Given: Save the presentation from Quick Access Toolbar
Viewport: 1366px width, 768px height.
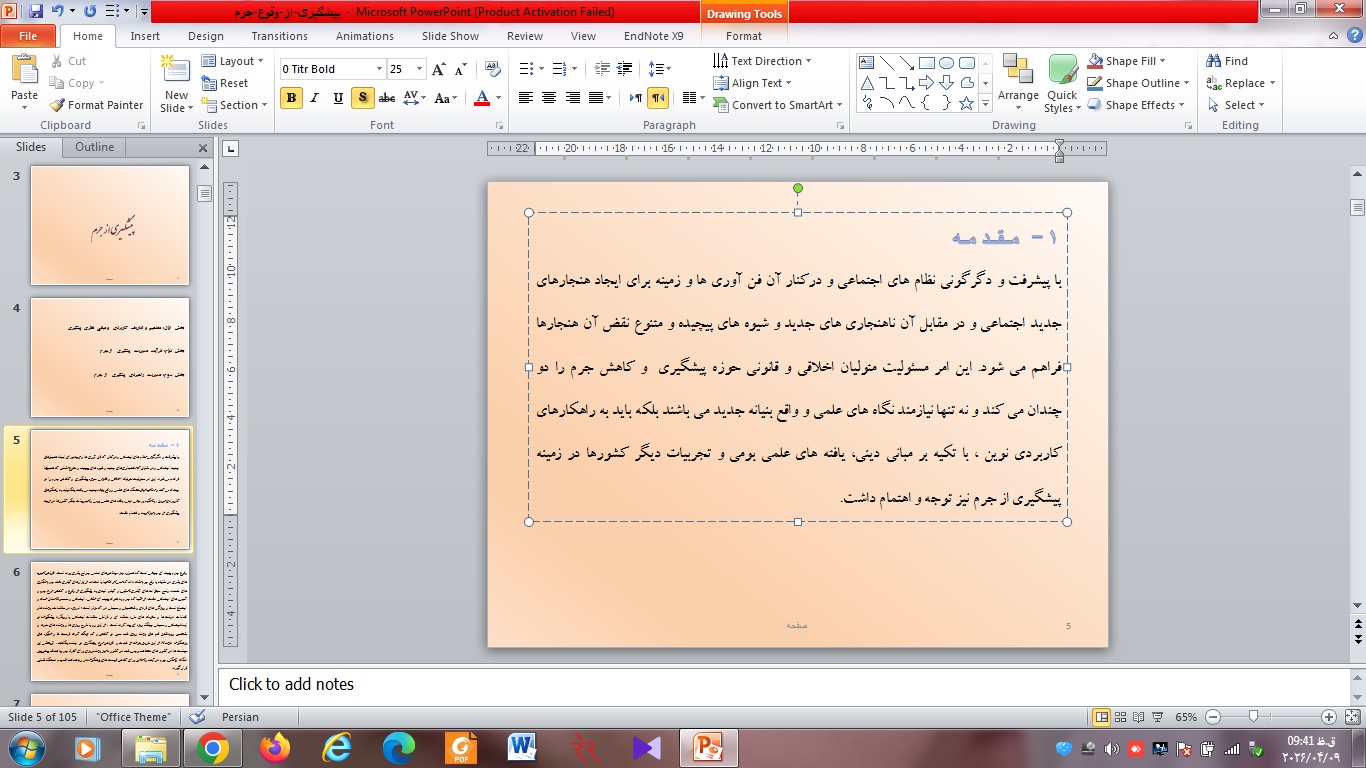Looking at the screenshot, I should pos(37,12).
